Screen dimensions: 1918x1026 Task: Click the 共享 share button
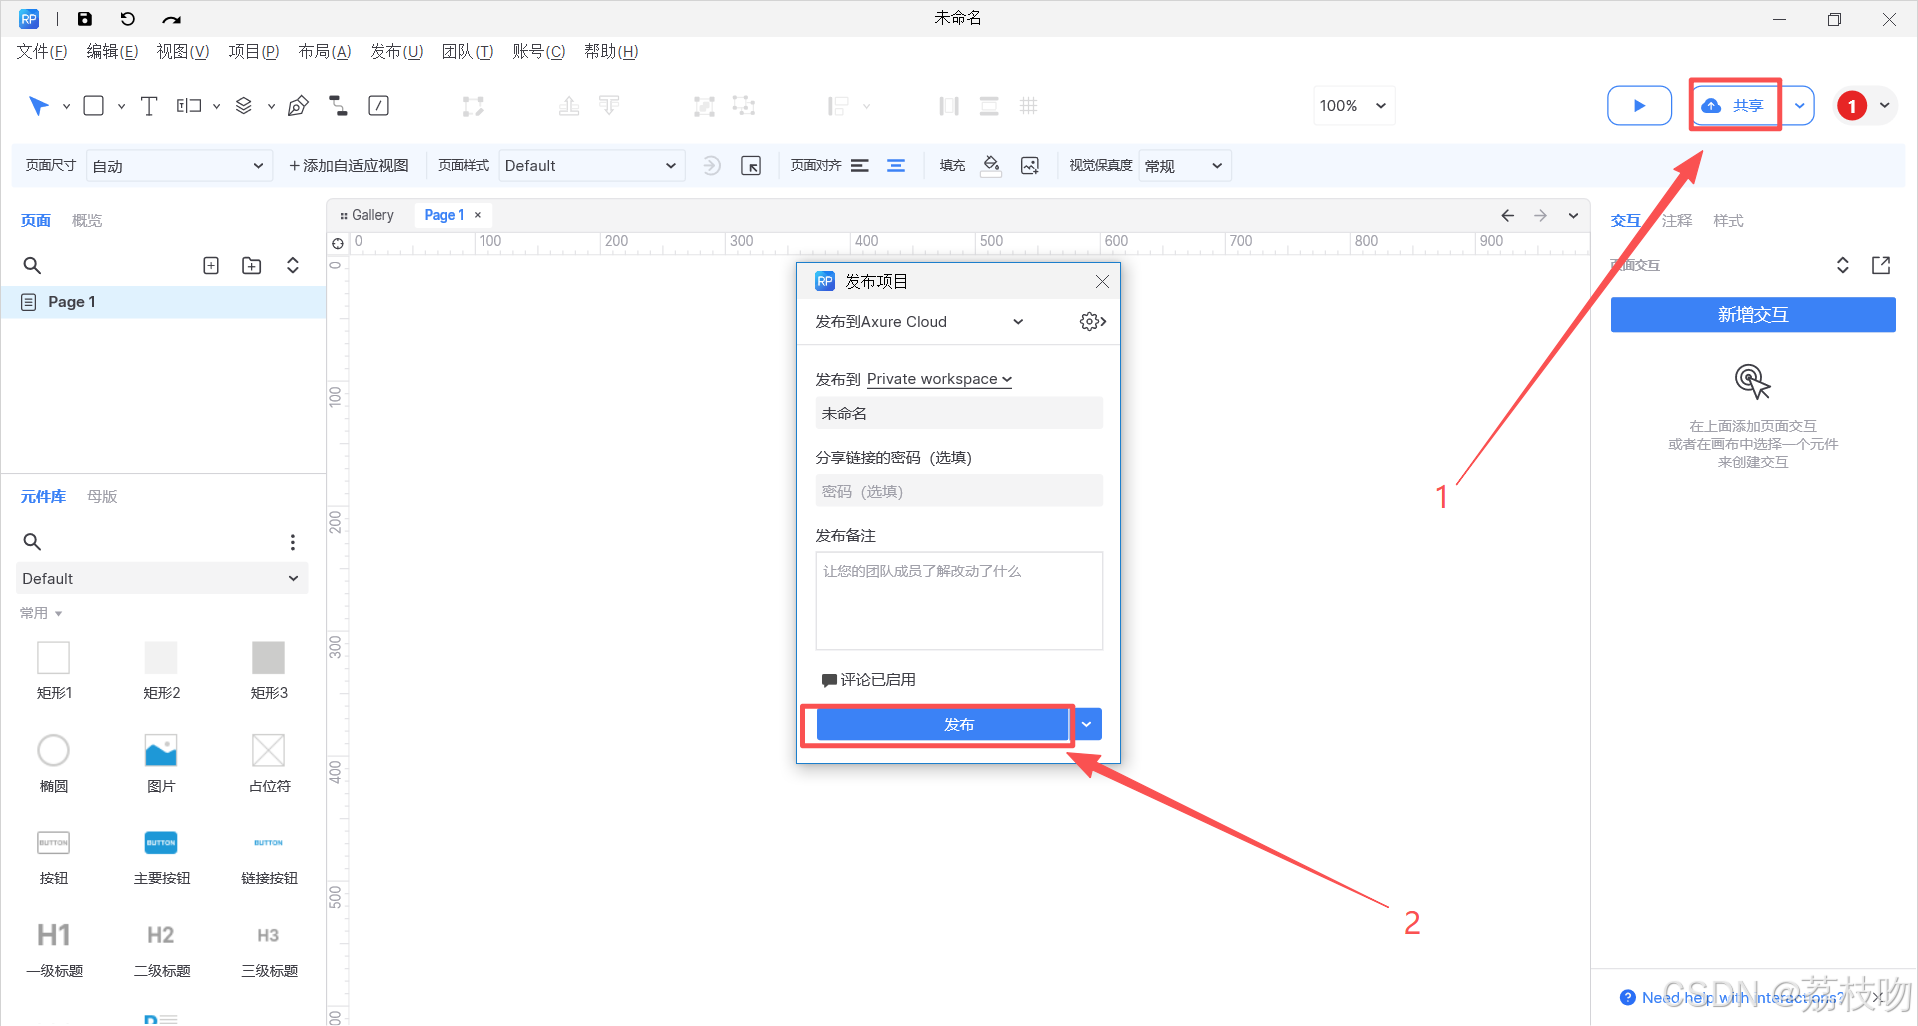(1735, 106)
